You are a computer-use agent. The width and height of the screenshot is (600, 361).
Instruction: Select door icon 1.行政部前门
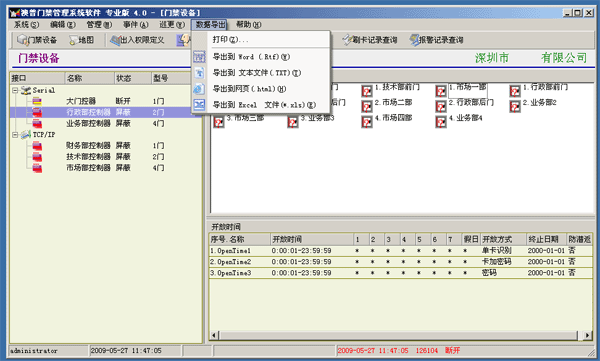pos(515,91)
